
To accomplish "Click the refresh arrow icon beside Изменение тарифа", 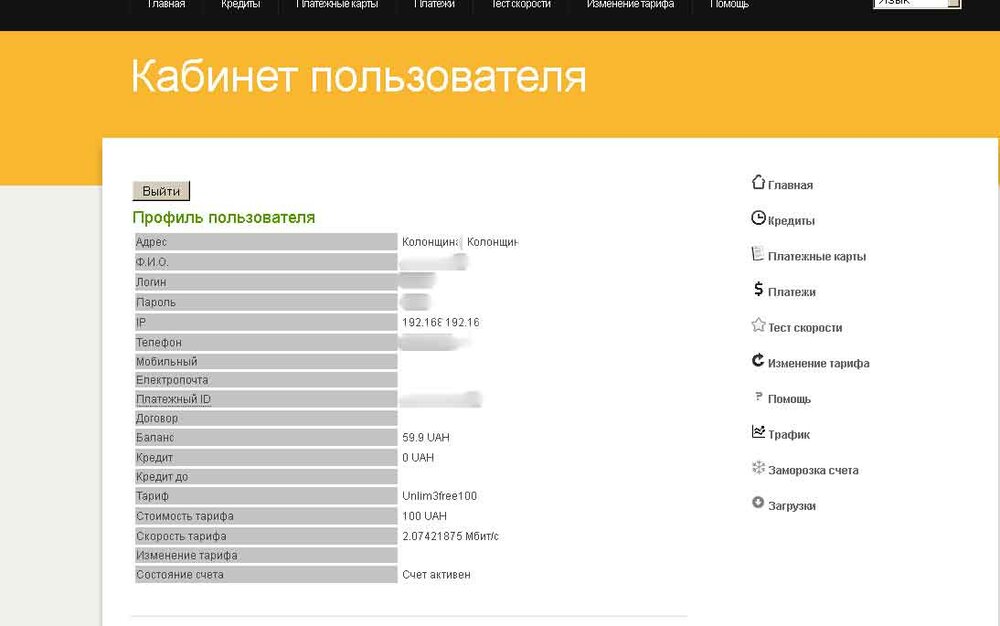I will (758, 361).
